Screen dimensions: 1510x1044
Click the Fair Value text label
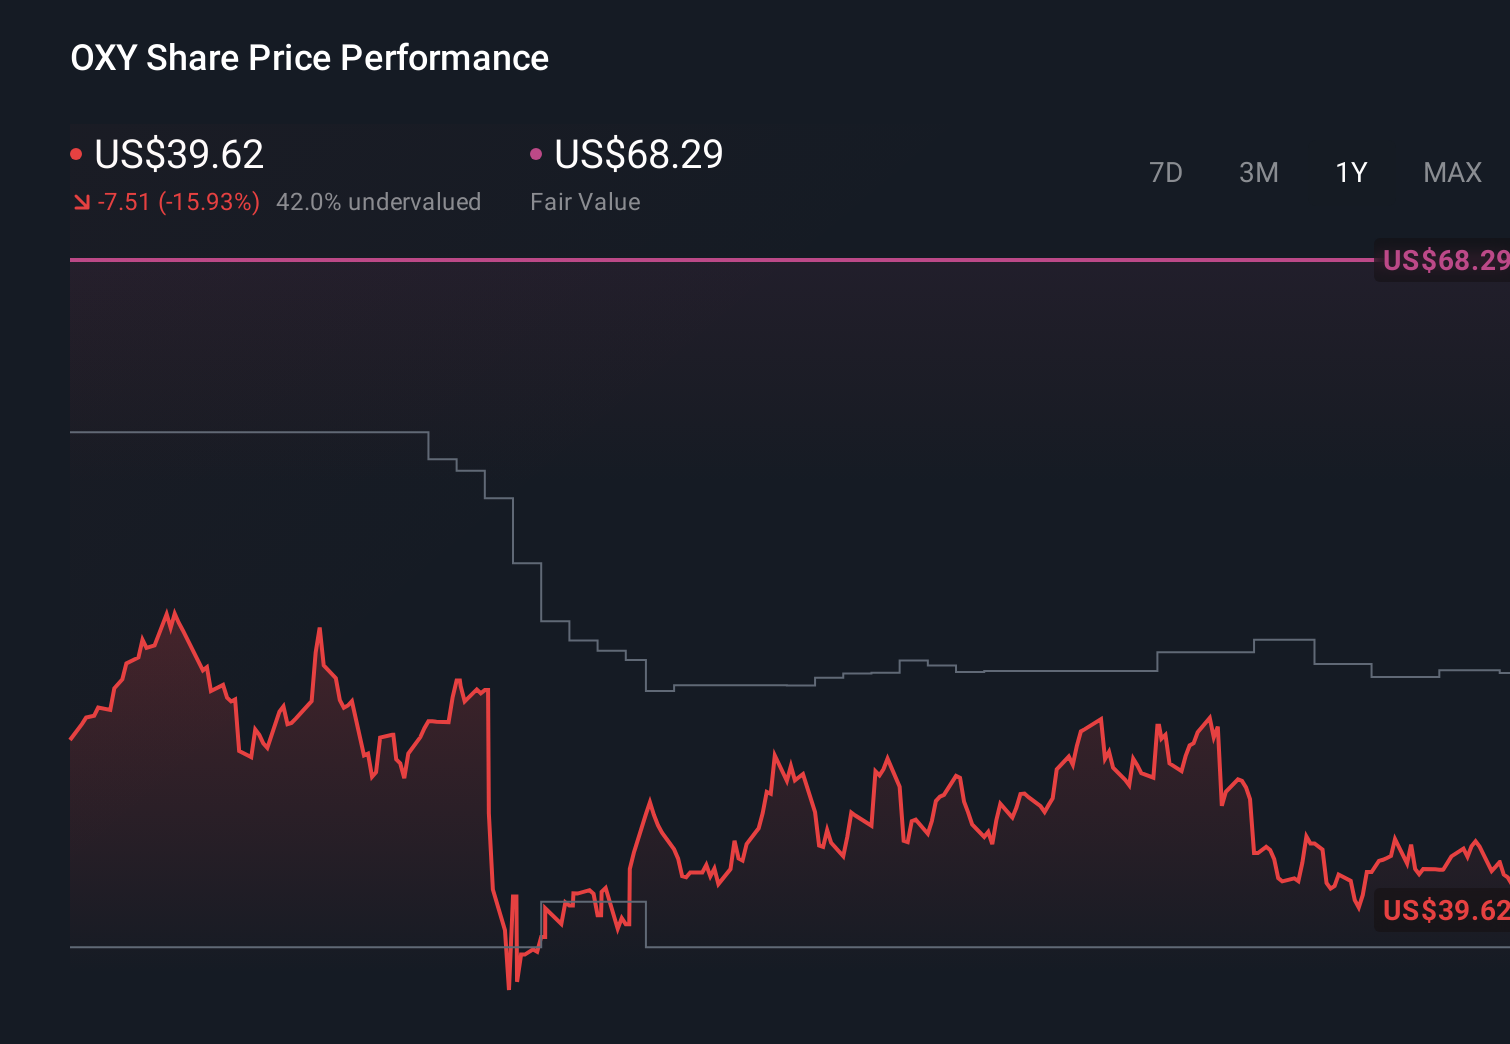click(585, 201)
